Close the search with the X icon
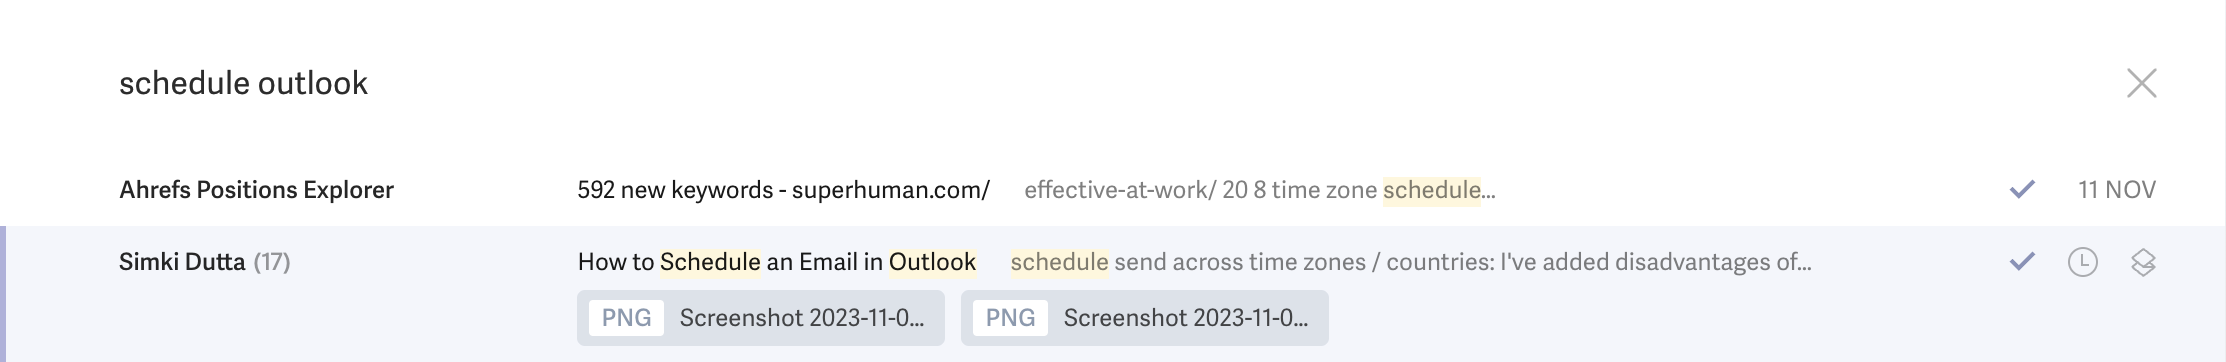Screen dimensions: 2226x362 click(x=2141, y=83)
